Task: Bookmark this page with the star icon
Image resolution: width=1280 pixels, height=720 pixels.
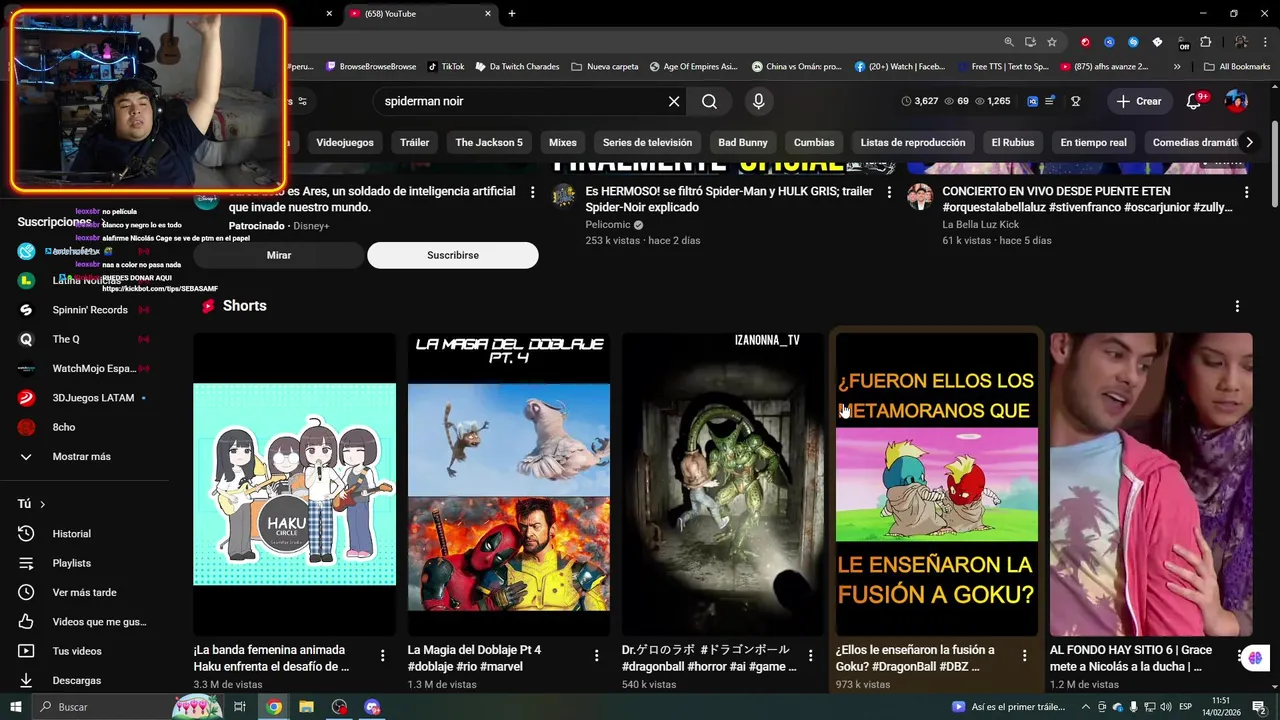Action: click(1052, 42)
